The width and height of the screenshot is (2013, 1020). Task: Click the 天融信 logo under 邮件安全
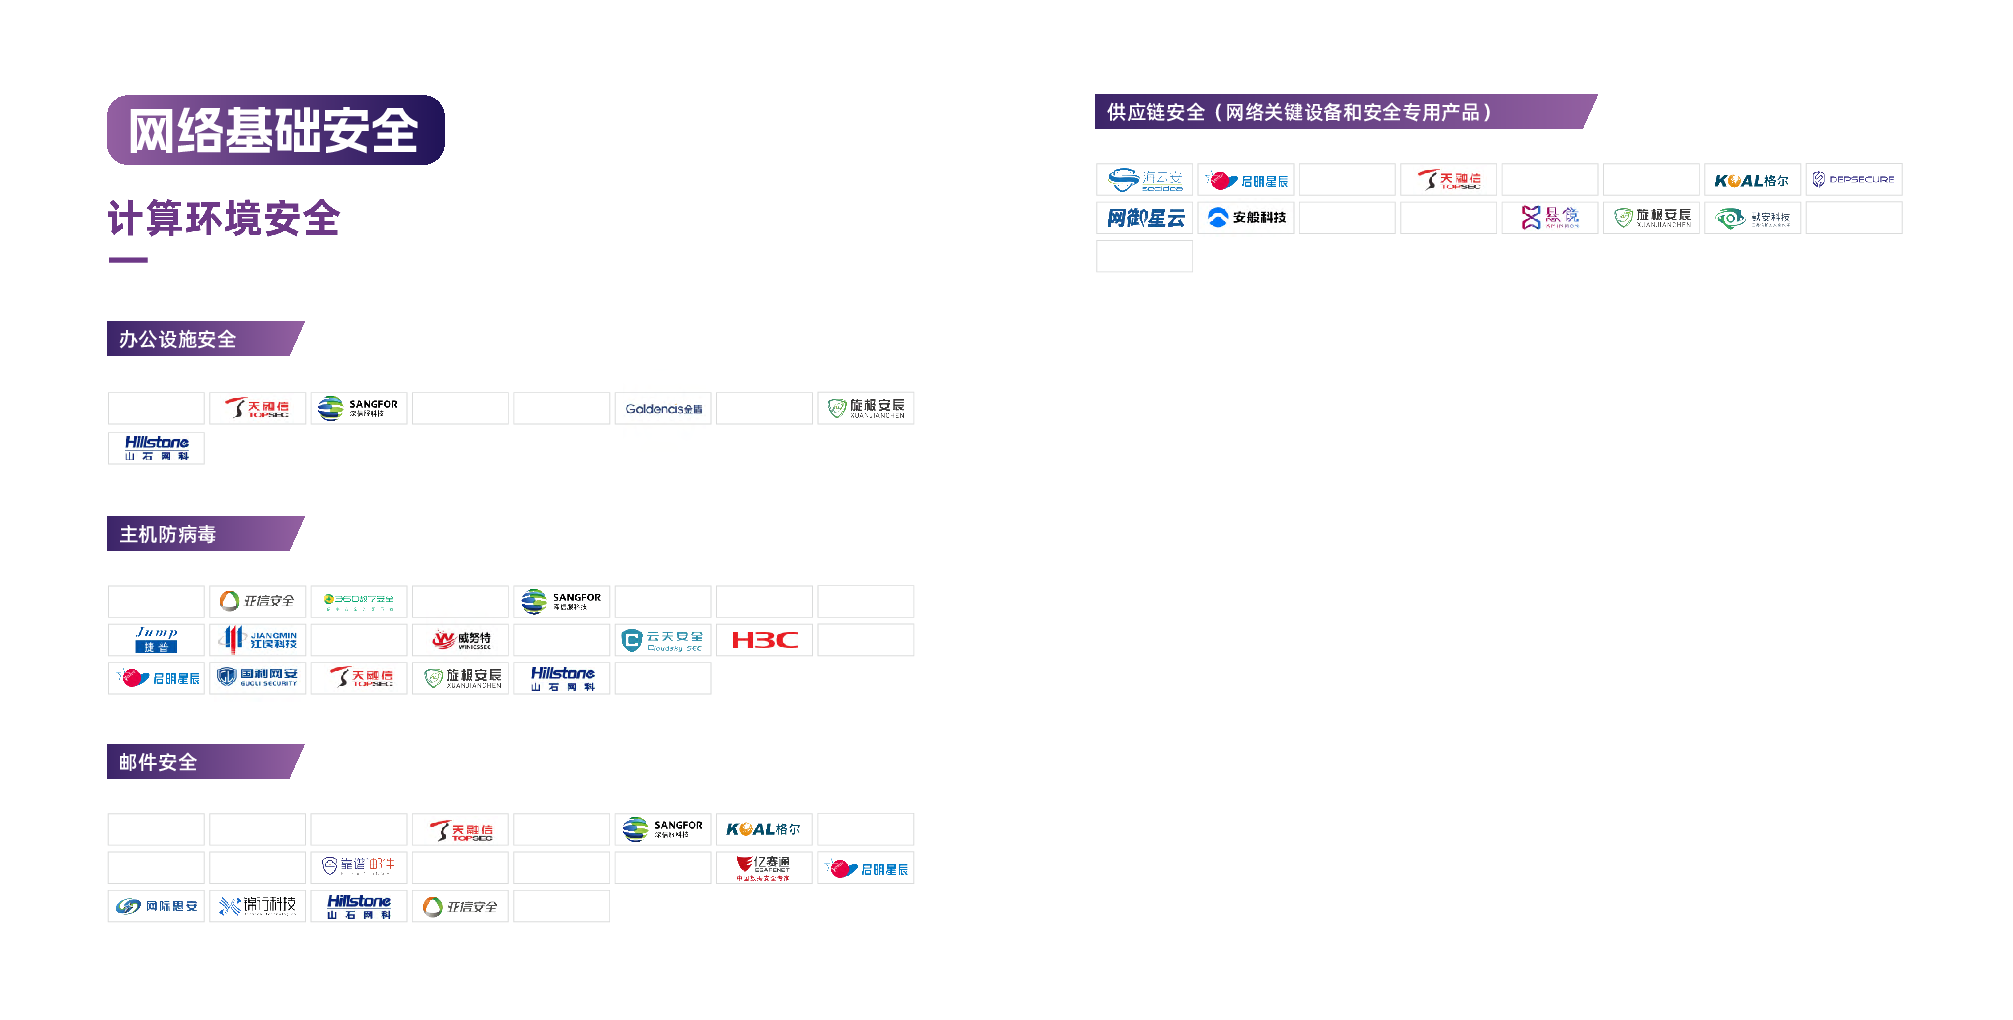point(460,830)
